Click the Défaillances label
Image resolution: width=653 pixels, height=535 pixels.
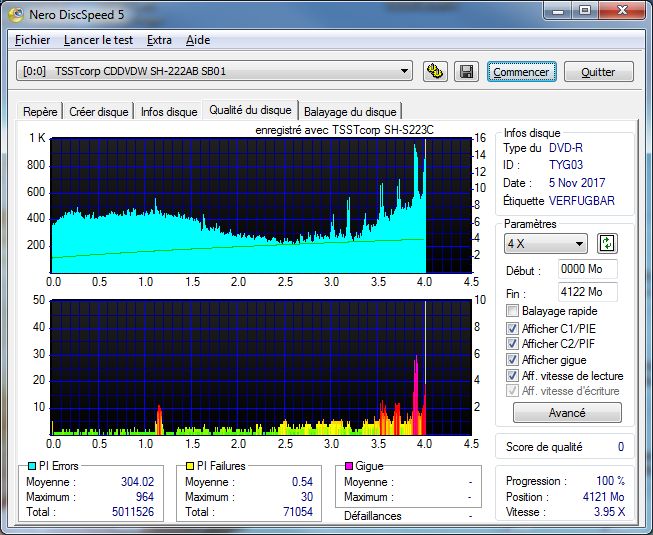[x=372, y=516]
